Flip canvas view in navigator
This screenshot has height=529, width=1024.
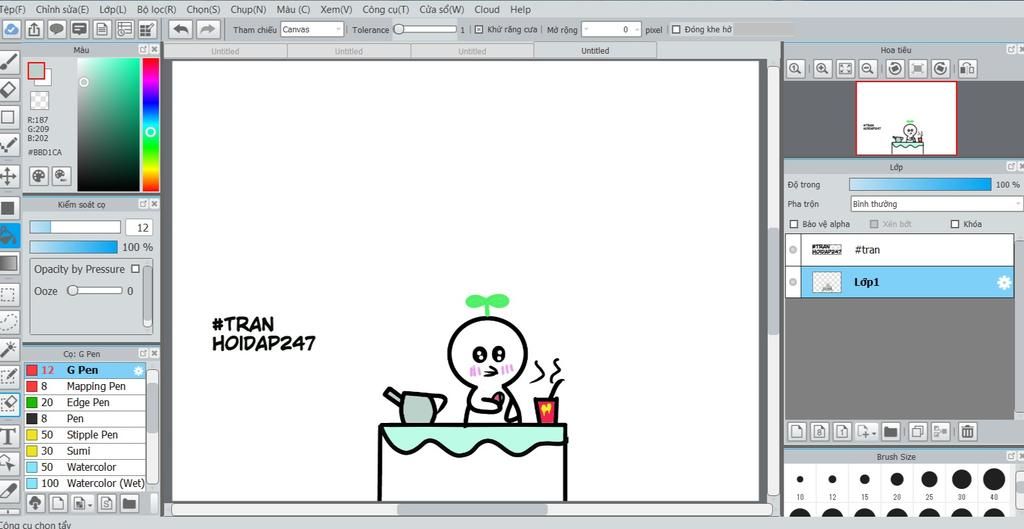tap(968, 68)
